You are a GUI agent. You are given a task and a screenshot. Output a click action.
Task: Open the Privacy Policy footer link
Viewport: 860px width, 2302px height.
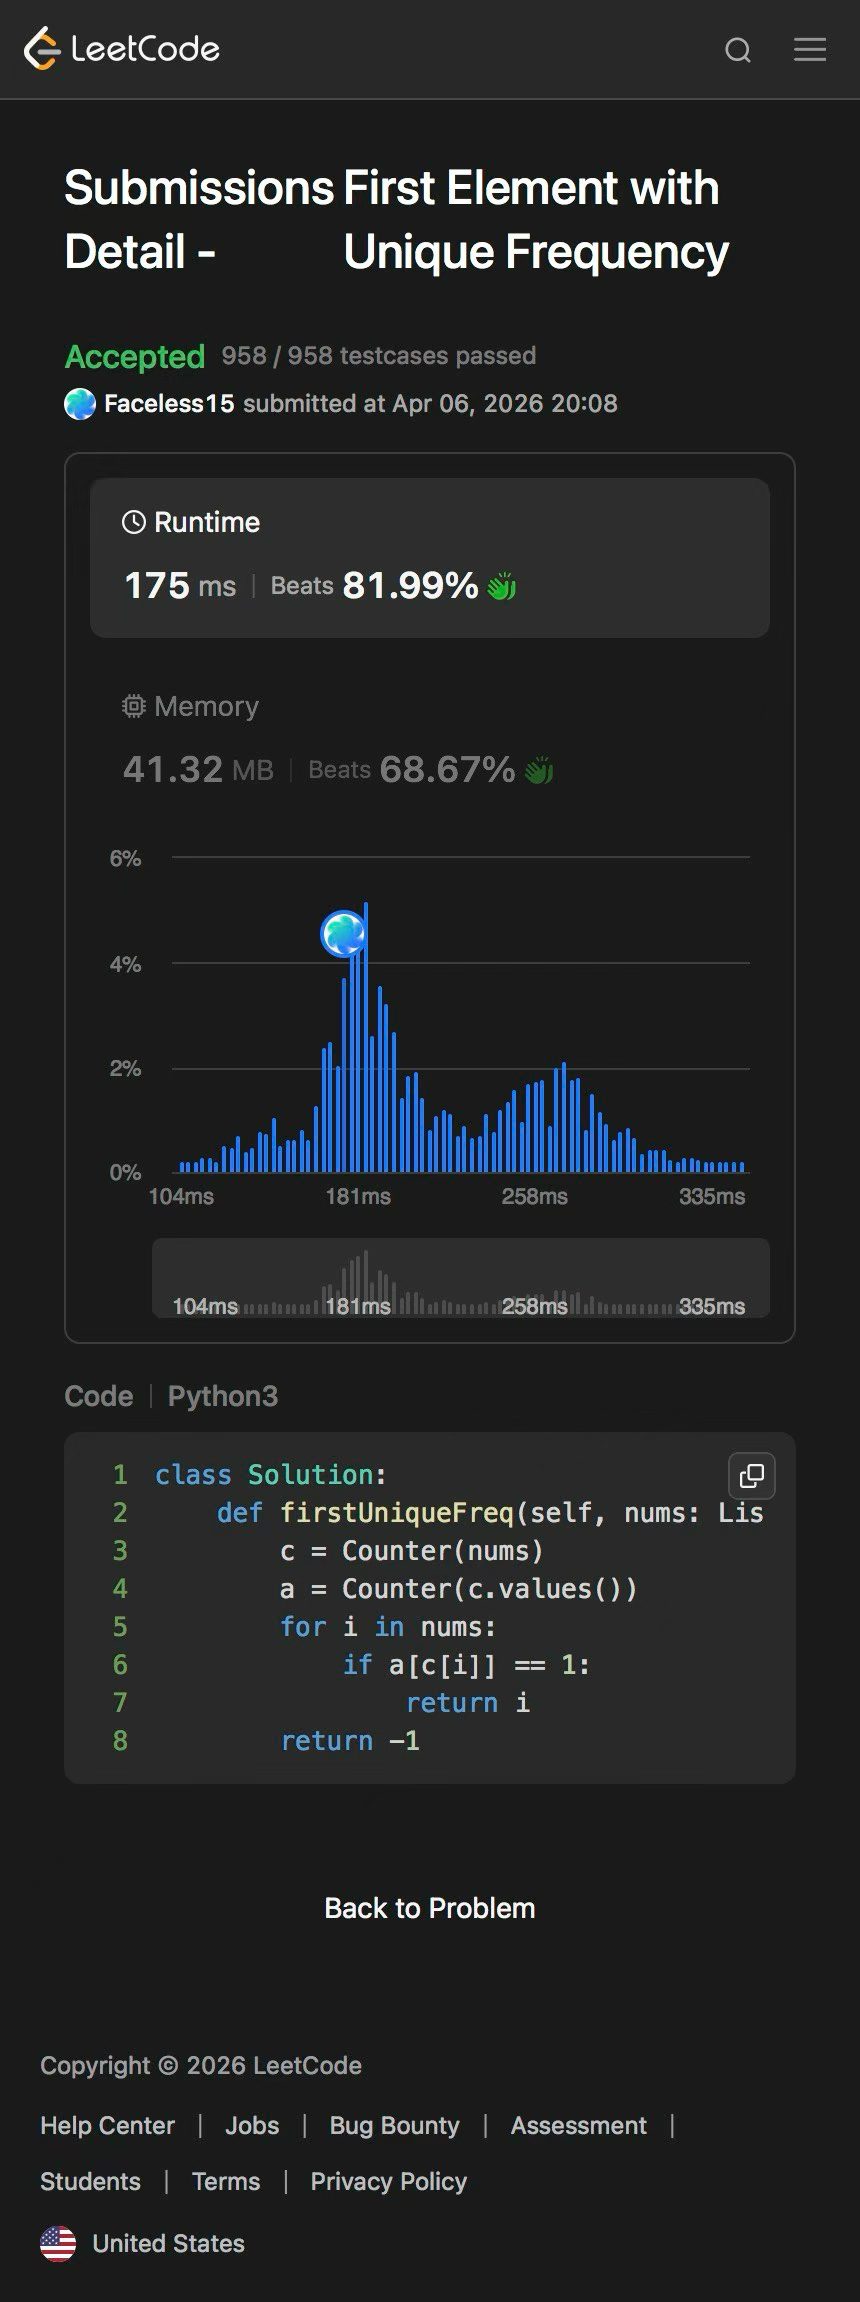coord(388,2181)
